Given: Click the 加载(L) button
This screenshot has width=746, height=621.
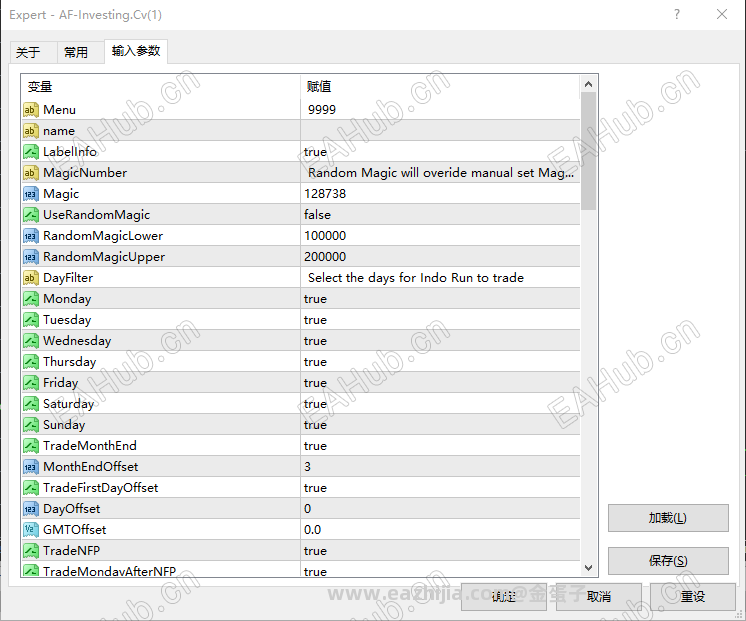Looking at the screenshot, I should click(668, 518).
